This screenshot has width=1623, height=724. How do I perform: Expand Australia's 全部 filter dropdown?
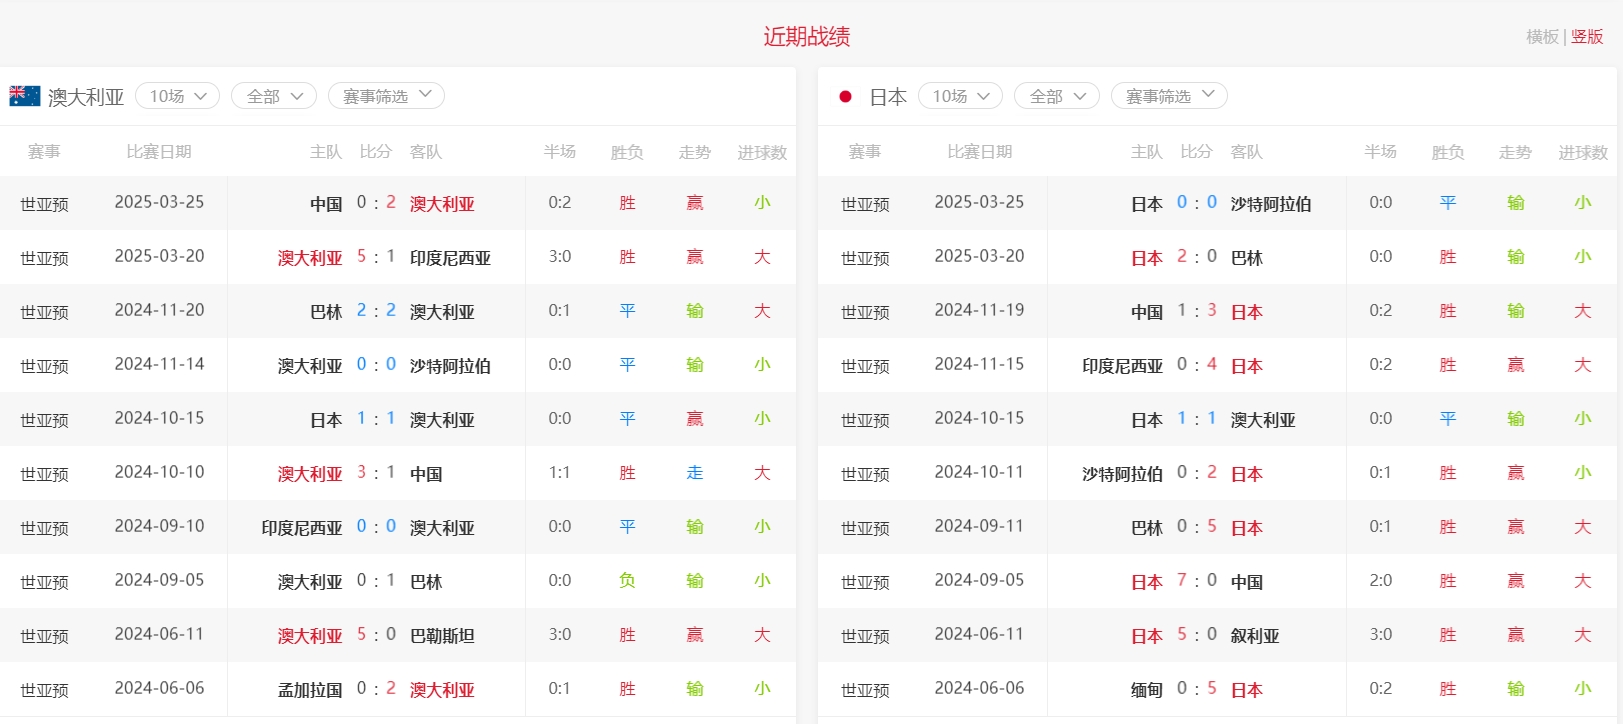tap(274, 96)
